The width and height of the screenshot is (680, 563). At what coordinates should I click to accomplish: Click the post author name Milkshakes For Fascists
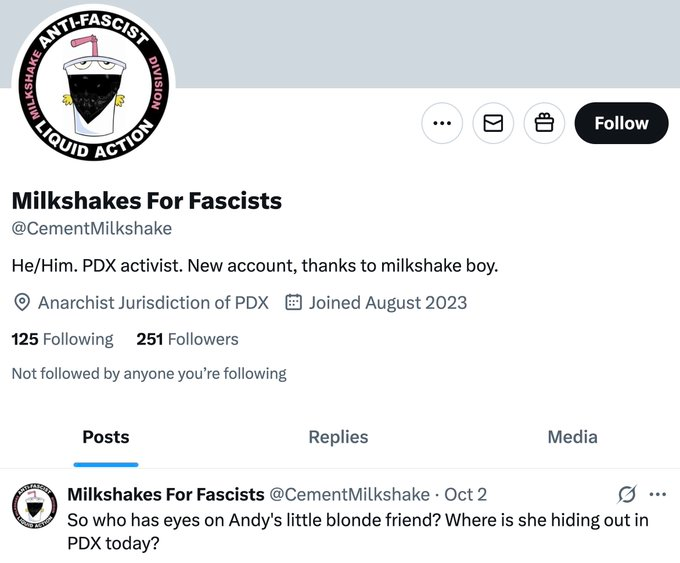[166, 494]
